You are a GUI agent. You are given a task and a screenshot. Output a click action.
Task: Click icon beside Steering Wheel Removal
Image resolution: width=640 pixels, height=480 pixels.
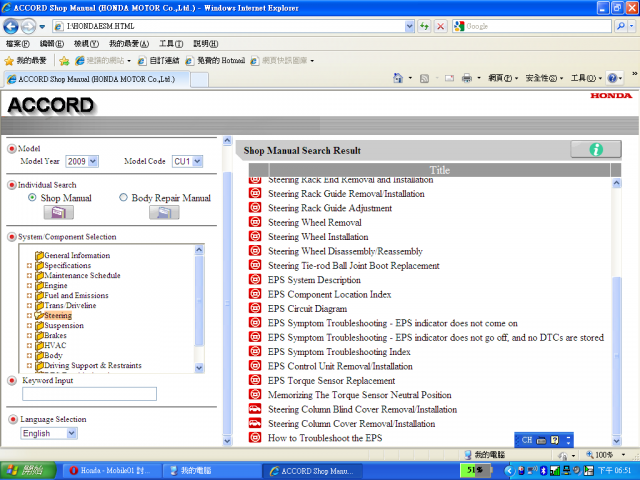255,222
